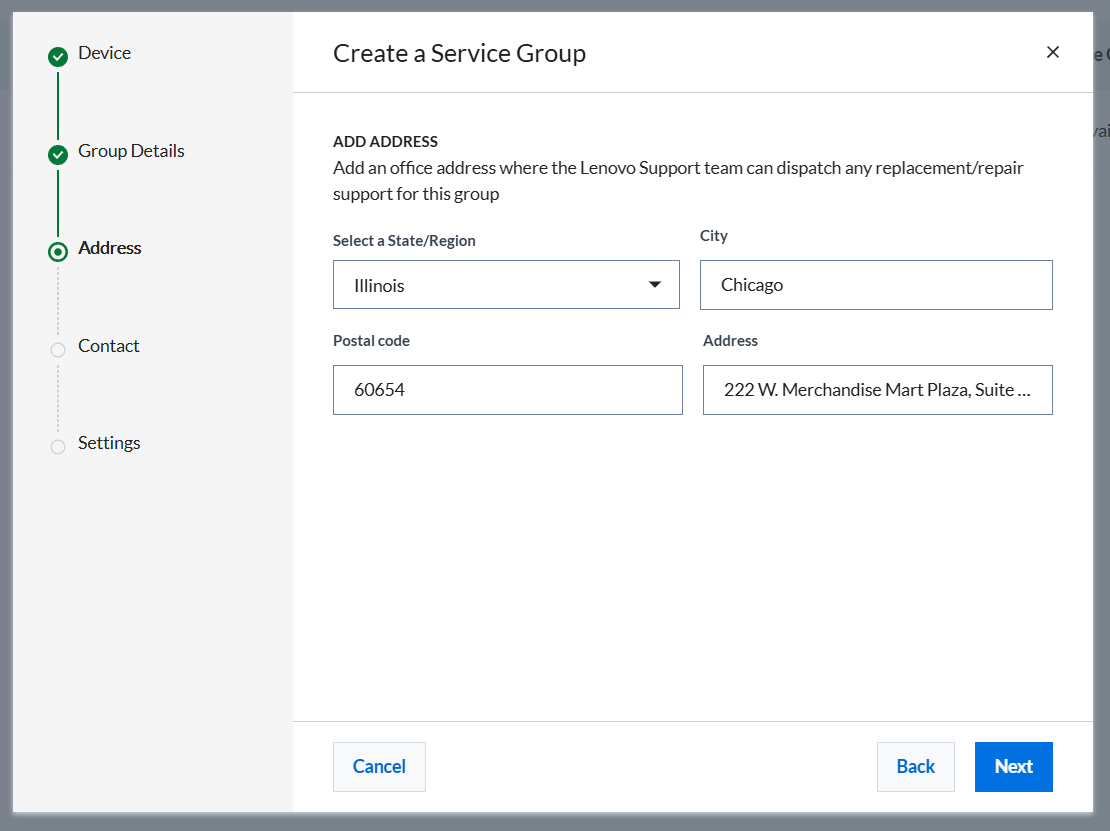Open the Illinois state selection box
This screenshot has width=1110, height=831.
pos(506,285)
